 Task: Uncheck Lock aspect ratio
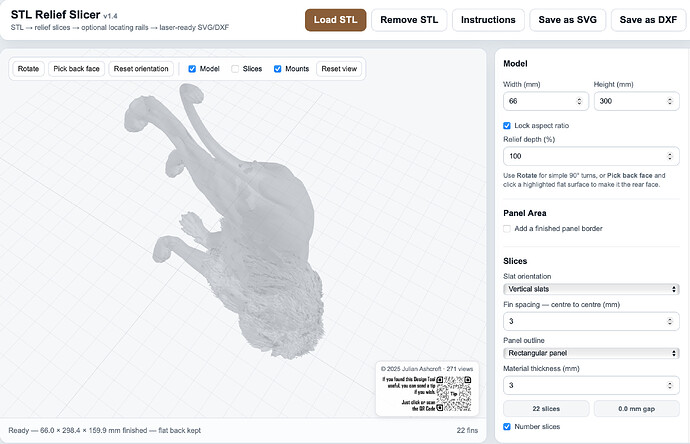point(507,125)
